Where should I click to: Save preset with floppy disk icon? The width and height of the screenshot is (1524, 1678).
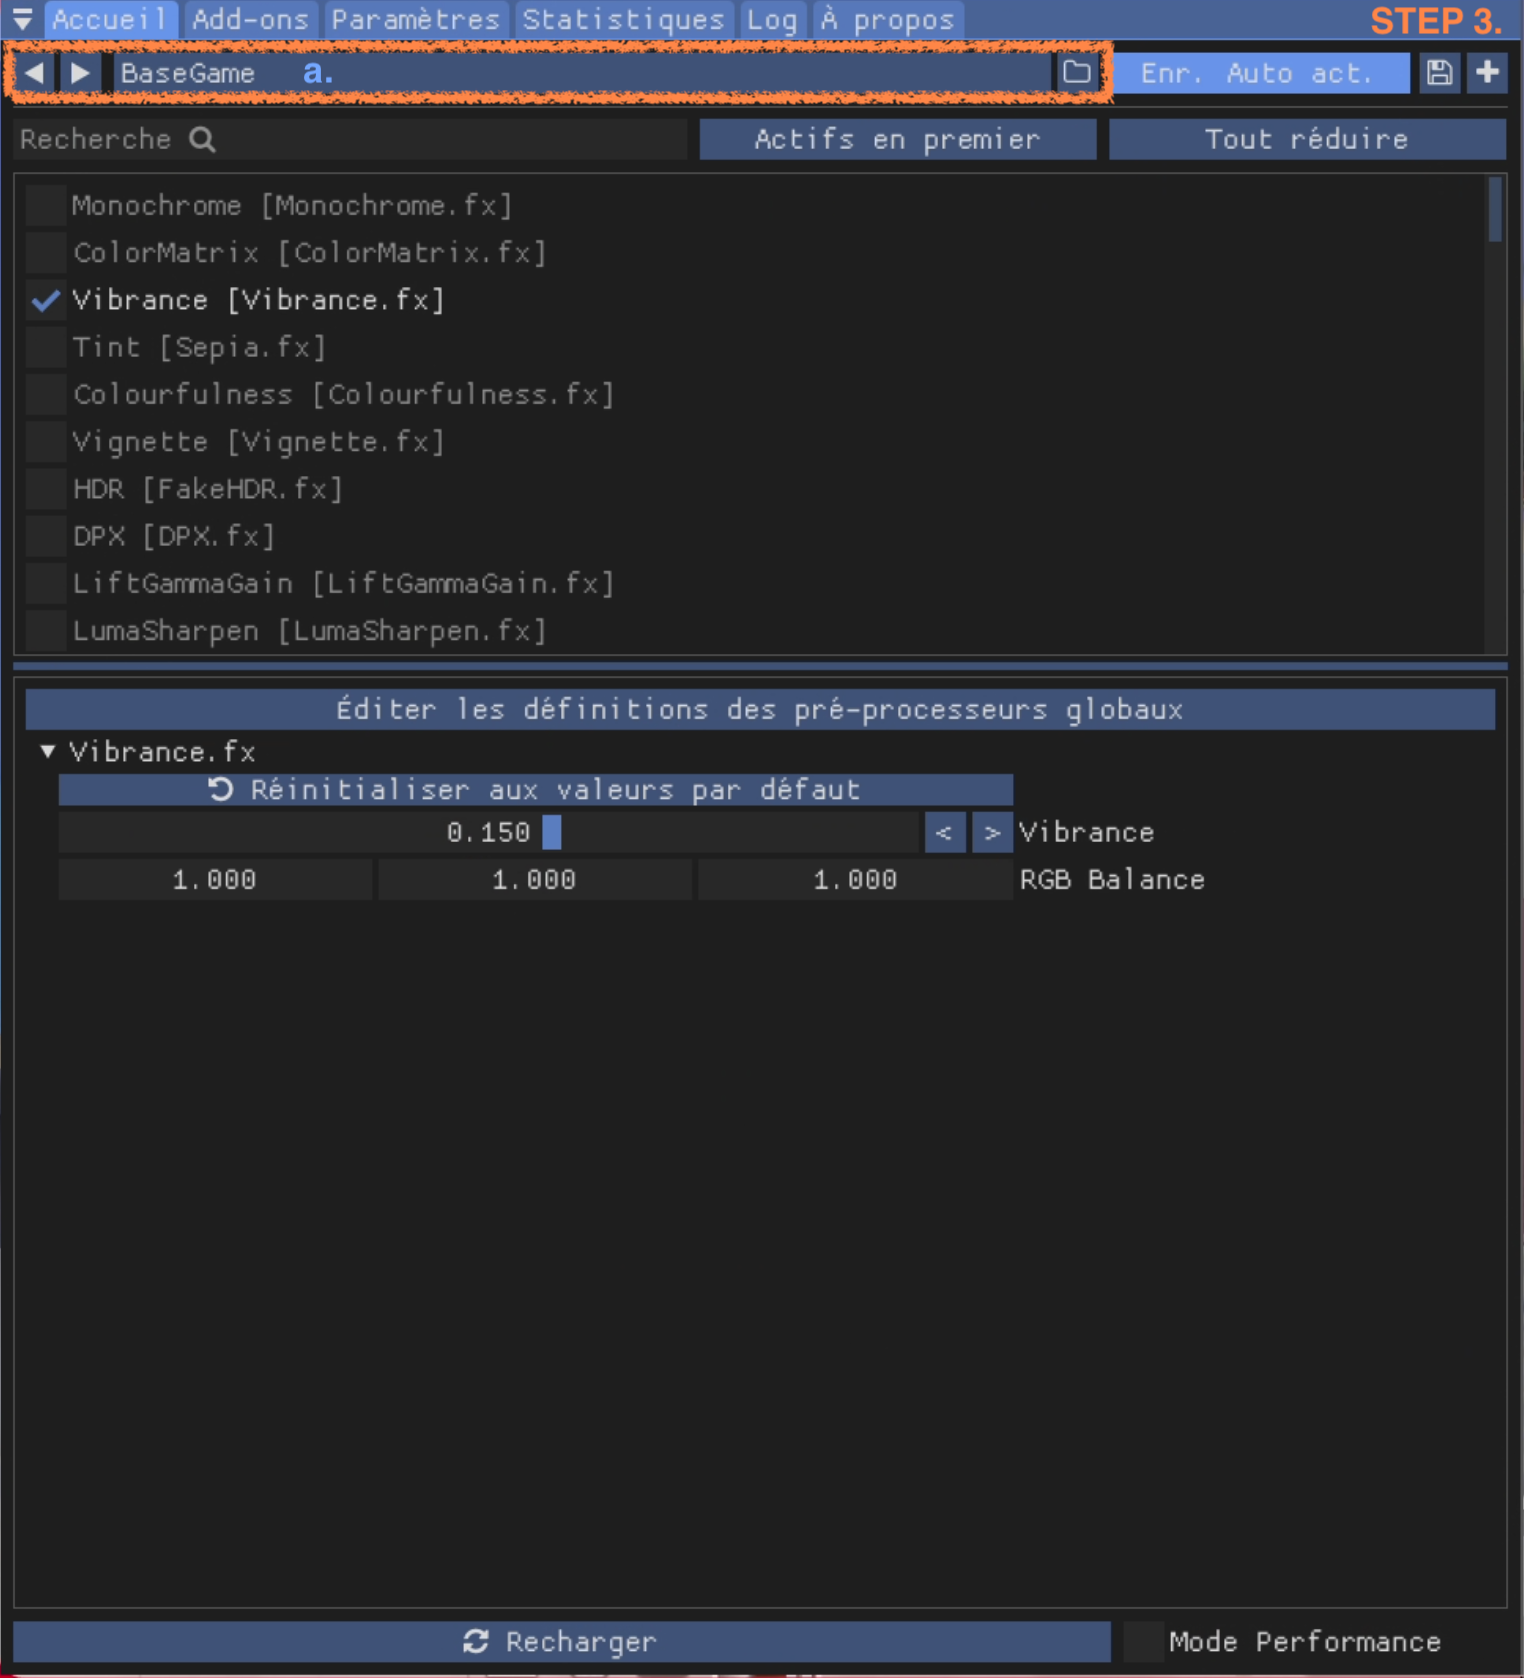[1439, 73]
